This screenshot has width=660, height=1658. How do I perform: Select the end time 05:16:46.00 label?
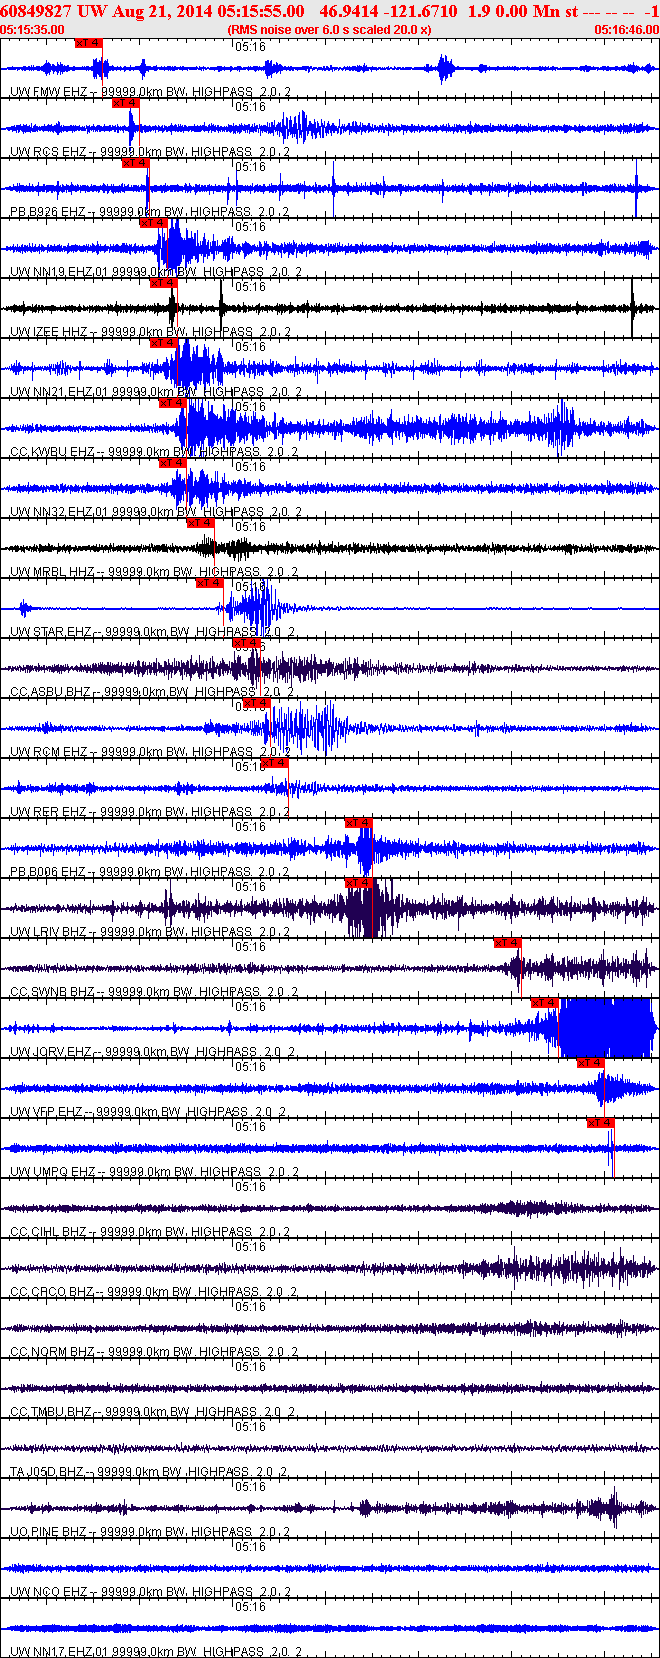click(x=627, y=30)
